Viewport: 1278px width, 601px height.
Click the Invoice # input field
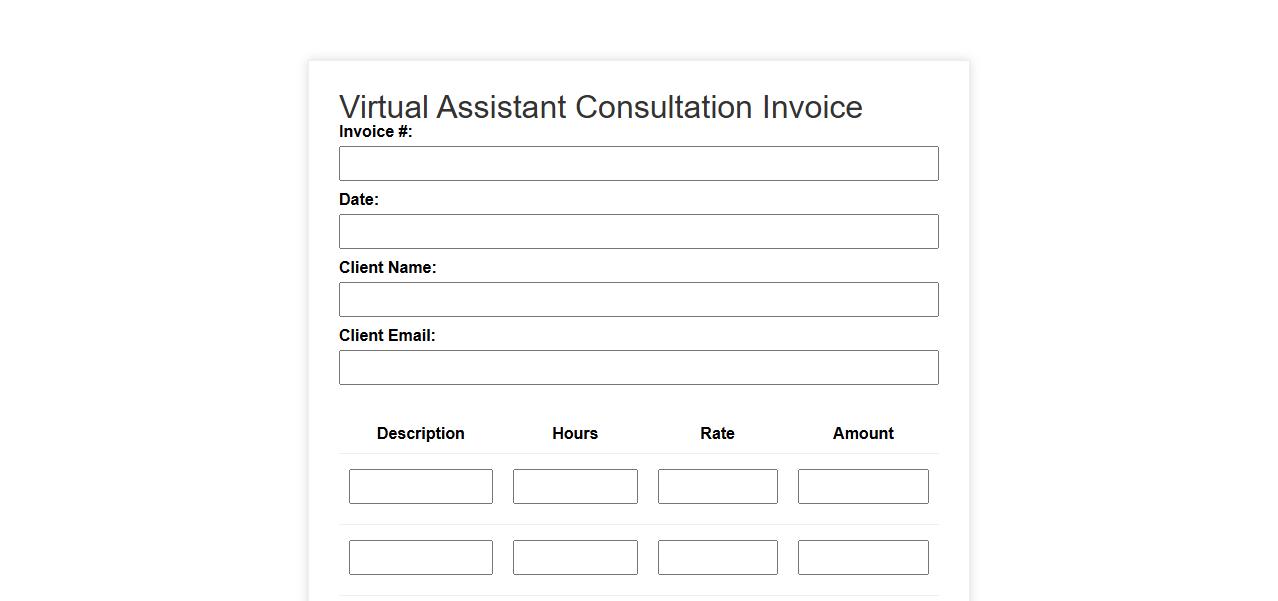[x=638, y=163]
